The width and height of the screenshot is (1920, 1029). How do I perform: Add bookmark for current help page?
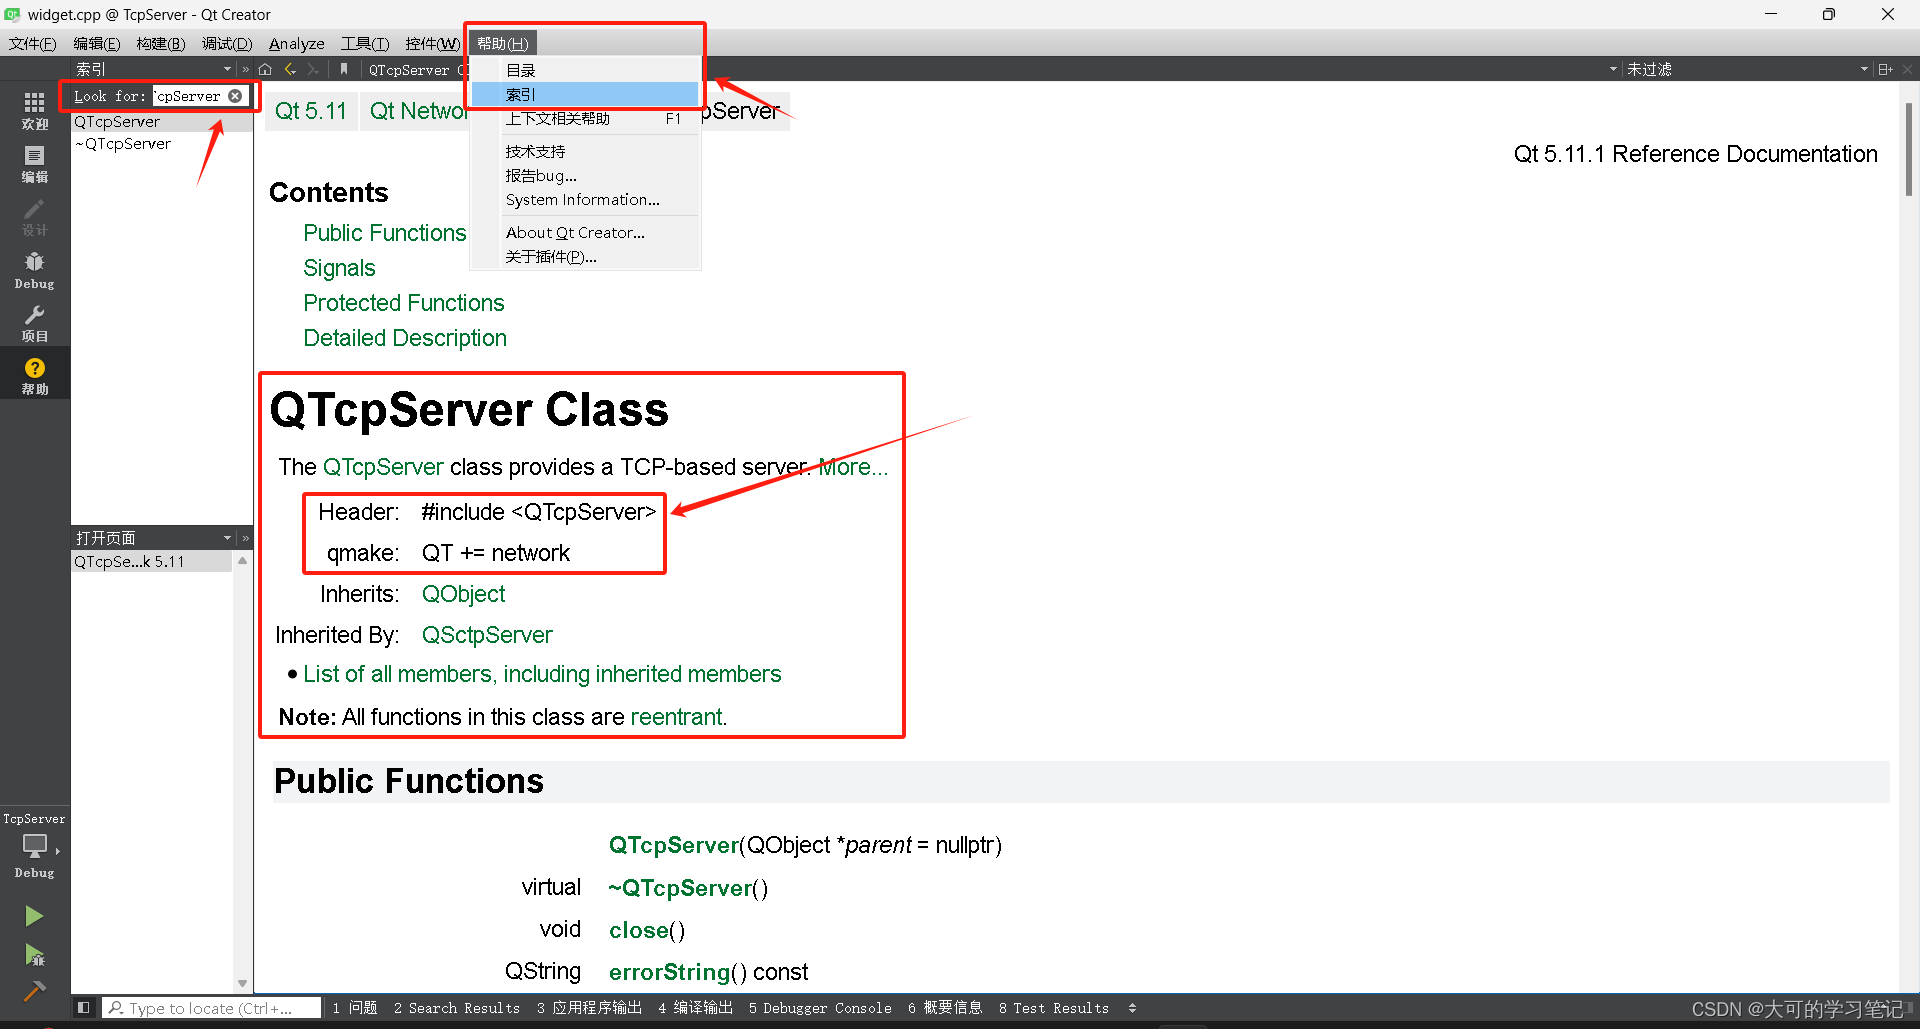(x=343, y=69)
